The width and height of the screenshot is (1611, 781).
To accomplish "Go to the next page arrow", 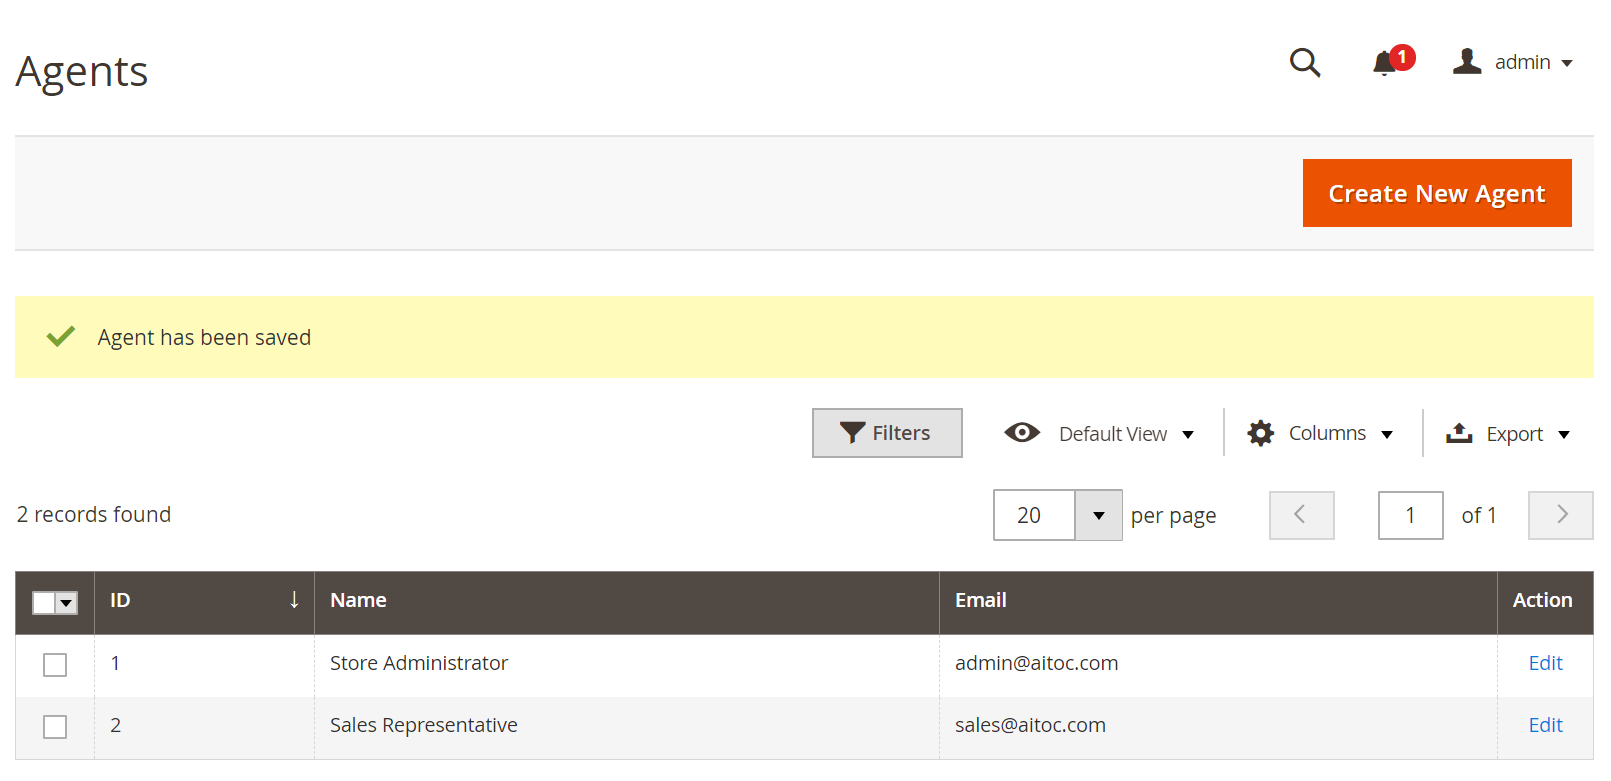I will click(1561, 515).
